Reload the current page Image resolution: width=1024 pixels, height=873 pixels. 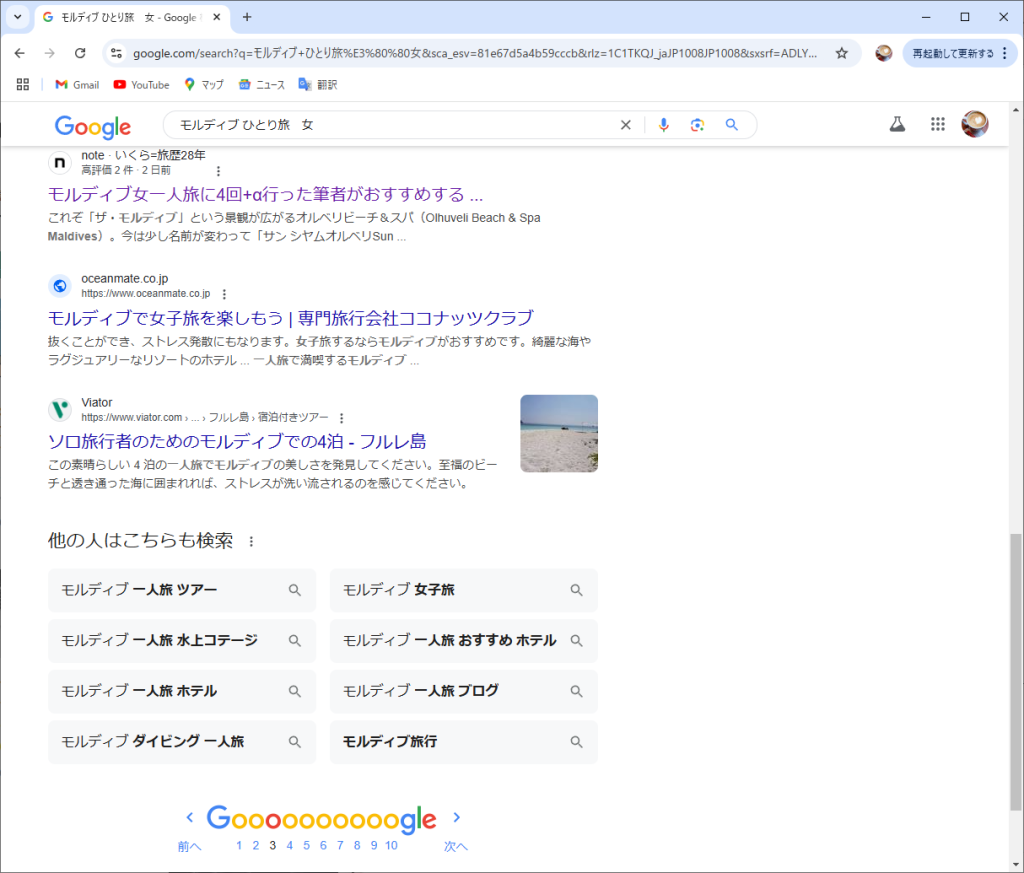(80, 53)
